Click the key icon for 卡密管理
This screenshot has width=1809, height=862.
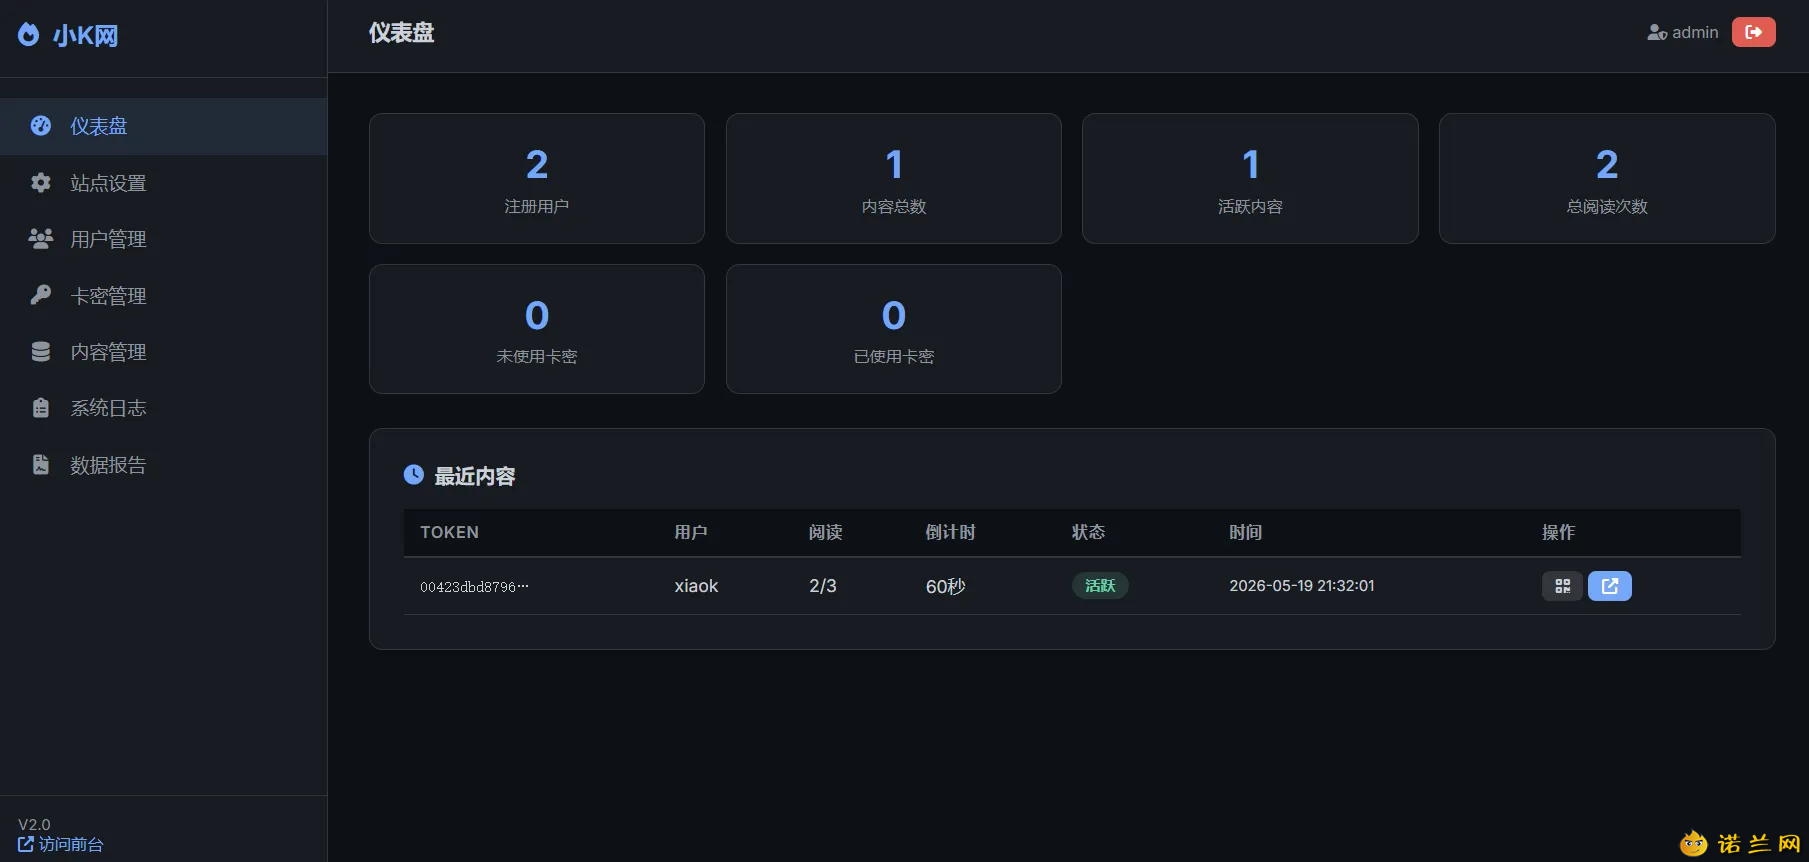tap(41, 295)
